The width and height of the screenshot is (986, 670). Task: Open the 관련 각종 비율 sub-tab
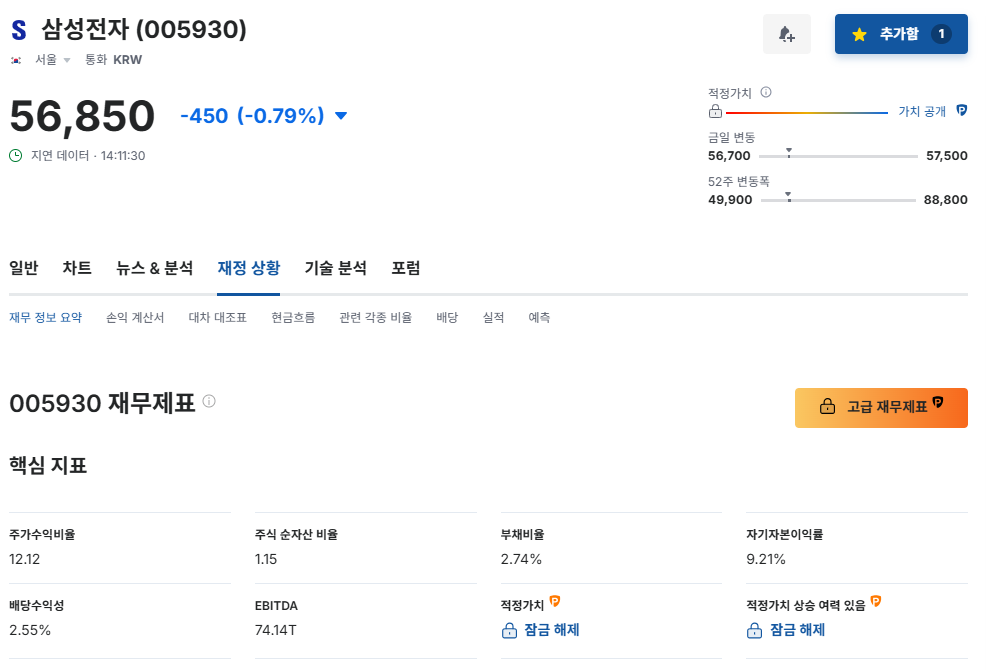pos(375,318)
